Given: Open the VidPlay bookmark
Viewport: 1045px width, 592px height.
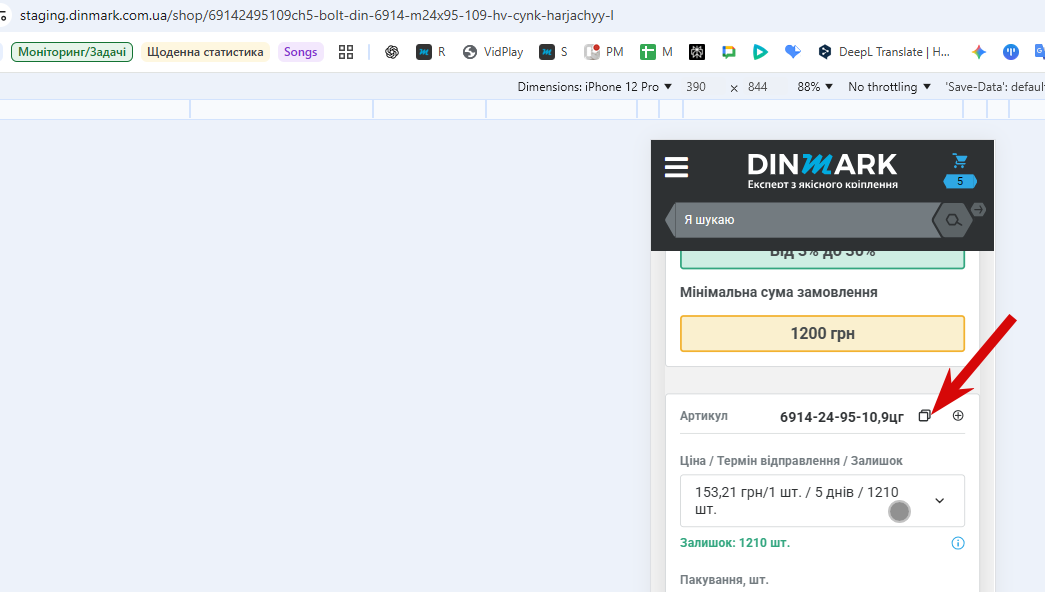Looking at the screenshot, I should (493, 52).
